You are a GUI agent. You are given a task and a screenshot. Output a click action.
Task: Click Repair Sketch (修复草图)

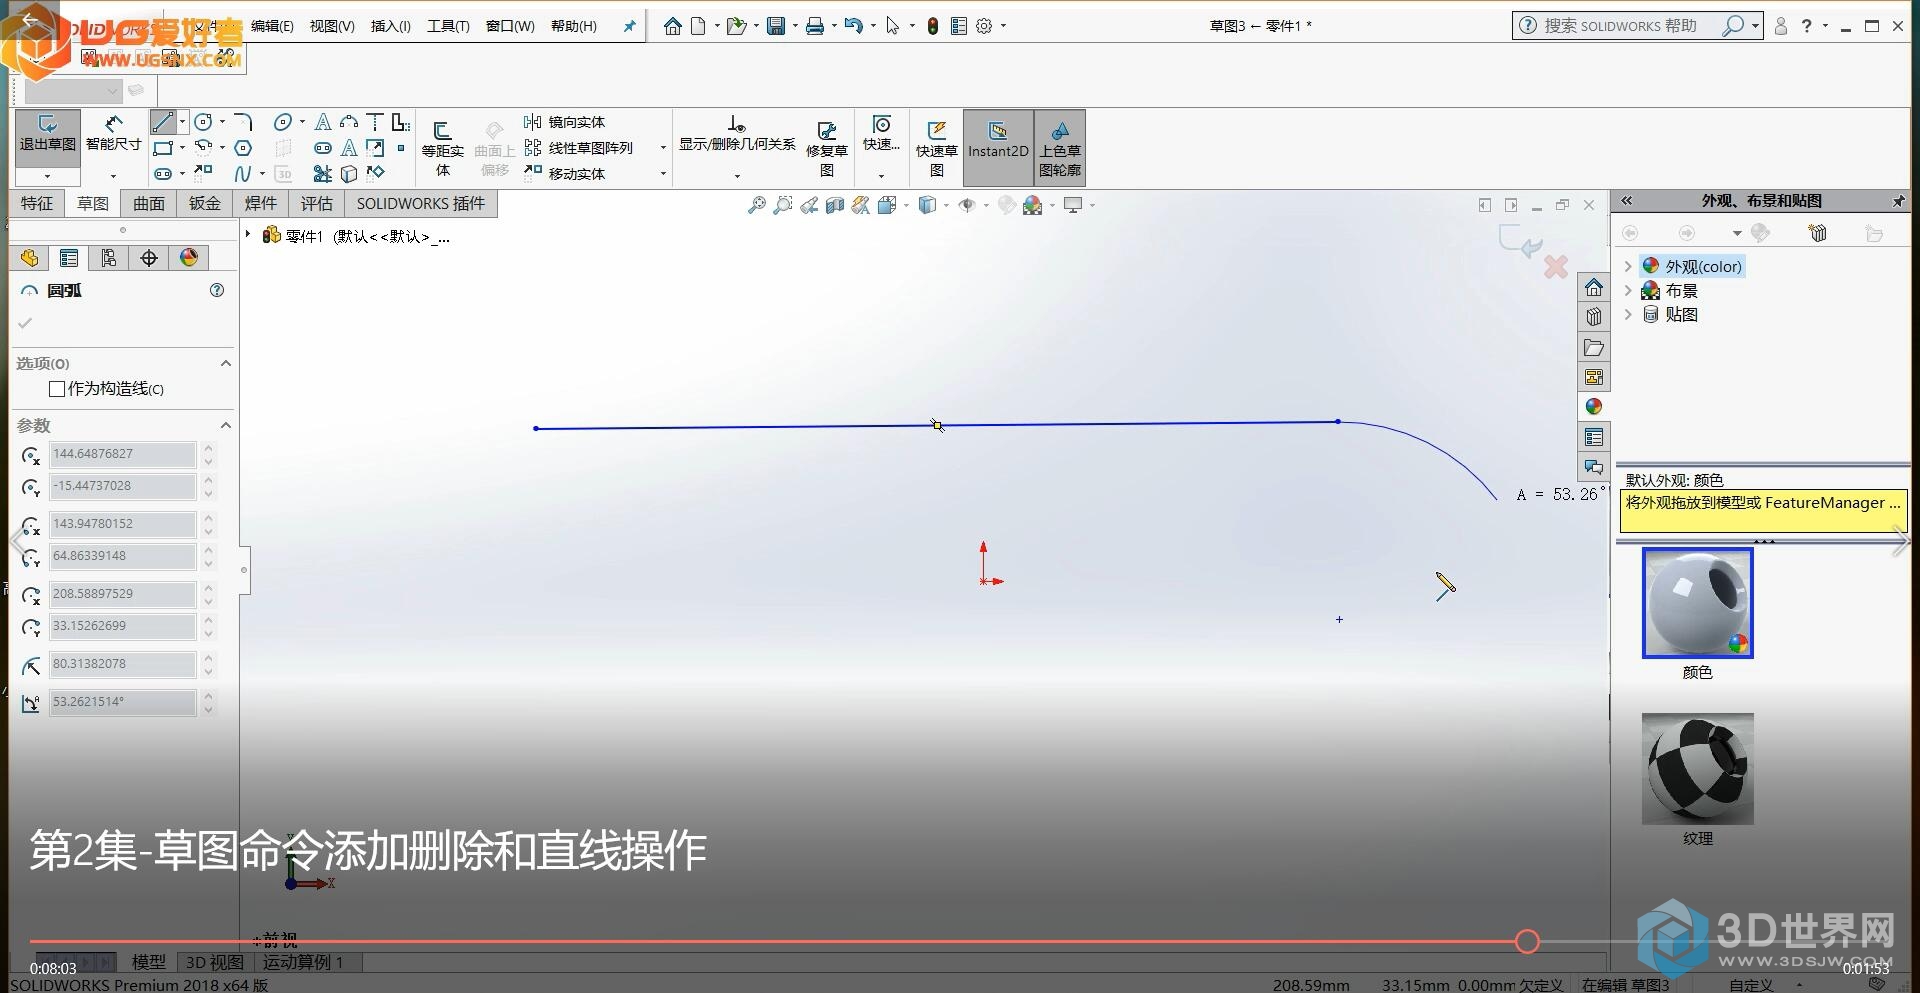point(827,148)
